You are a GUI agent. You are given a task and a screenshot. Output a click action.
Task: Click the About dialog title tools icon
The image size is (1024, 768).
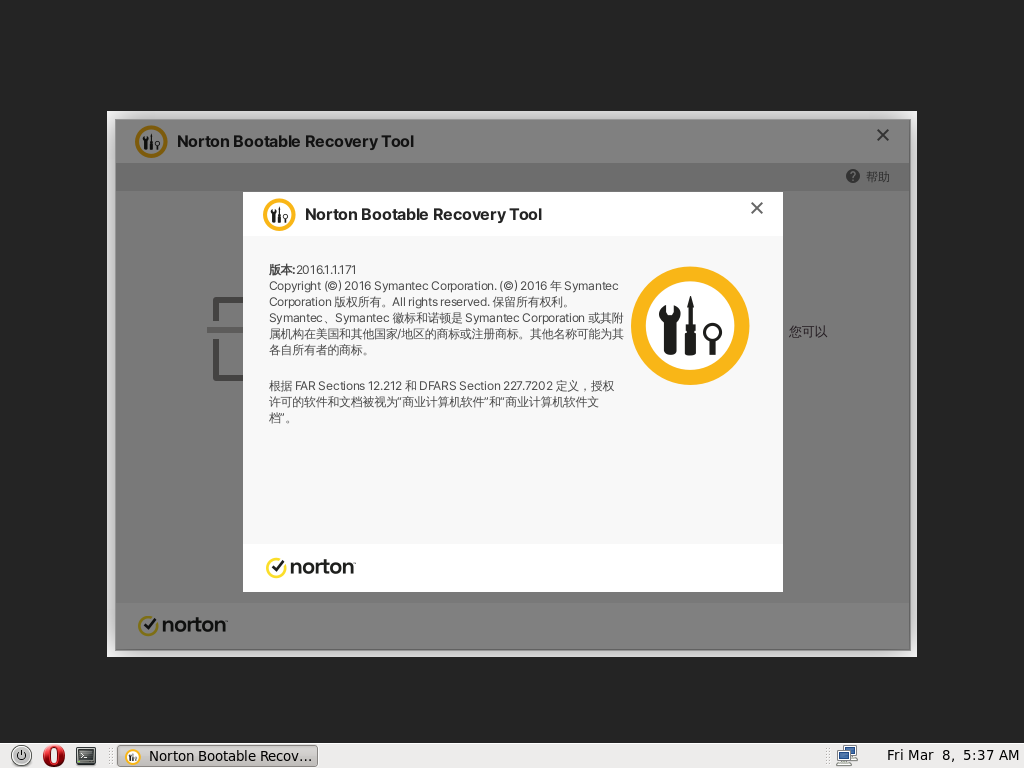click(279, 215)
